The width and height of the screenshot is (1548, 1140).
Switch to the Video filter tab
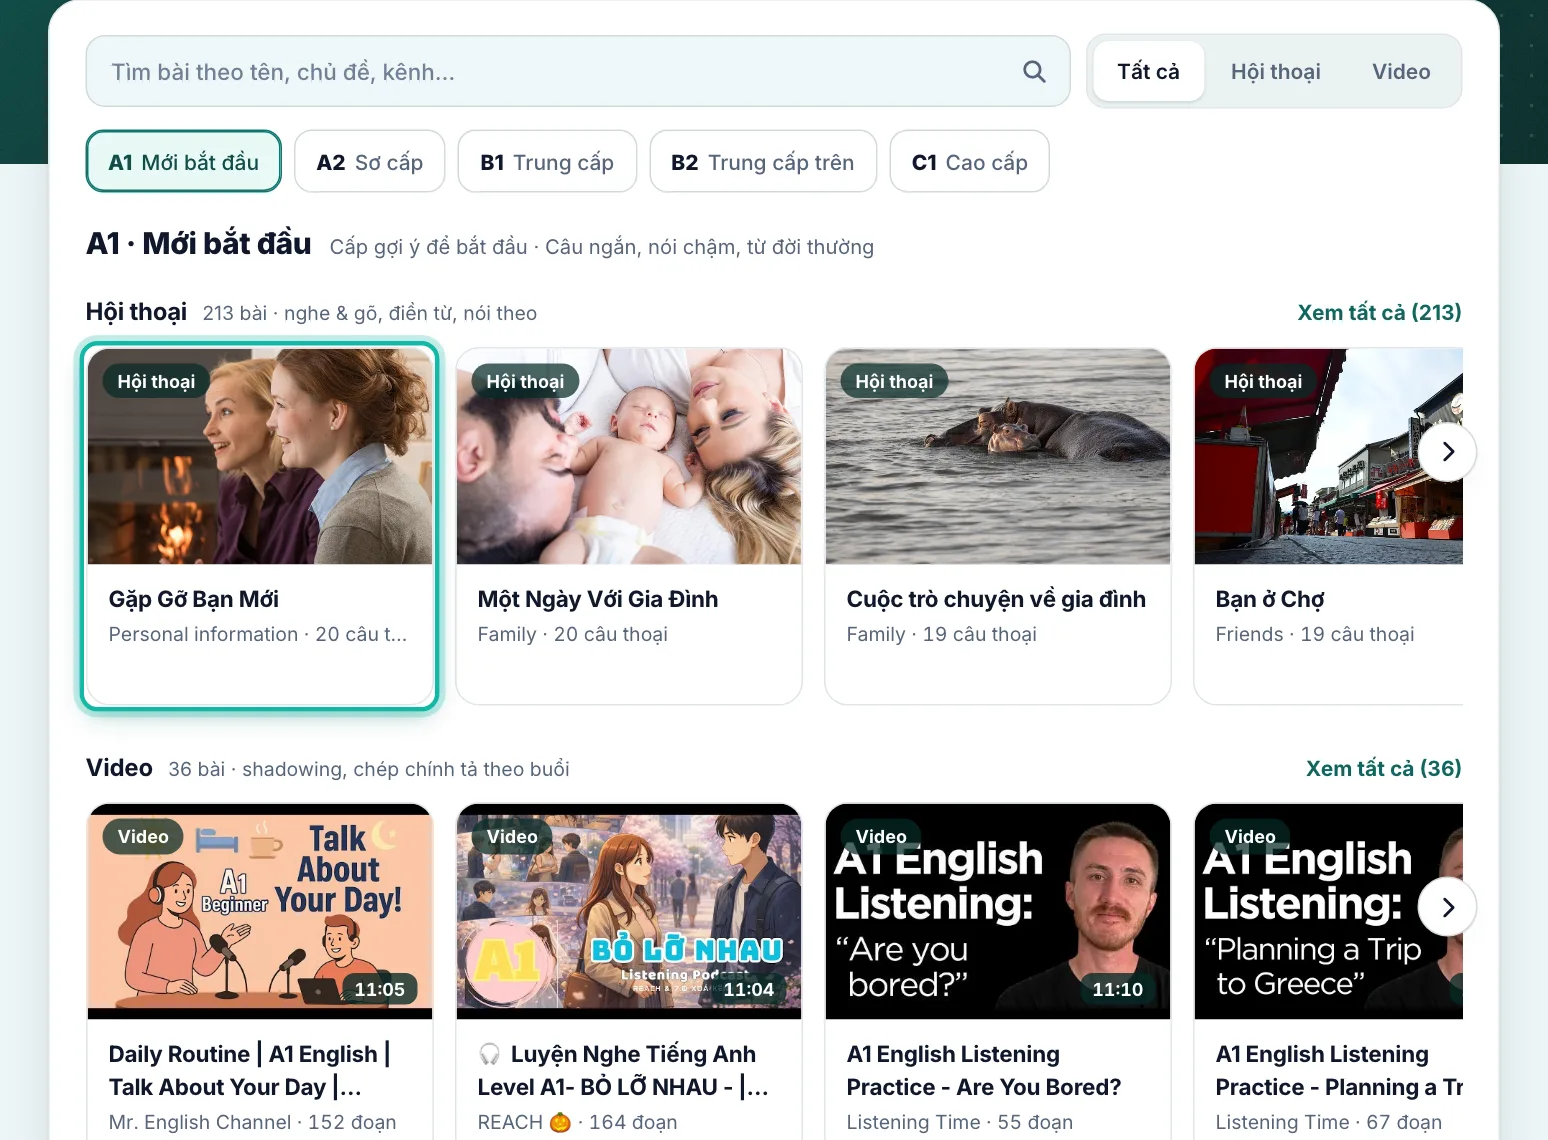1401,71
